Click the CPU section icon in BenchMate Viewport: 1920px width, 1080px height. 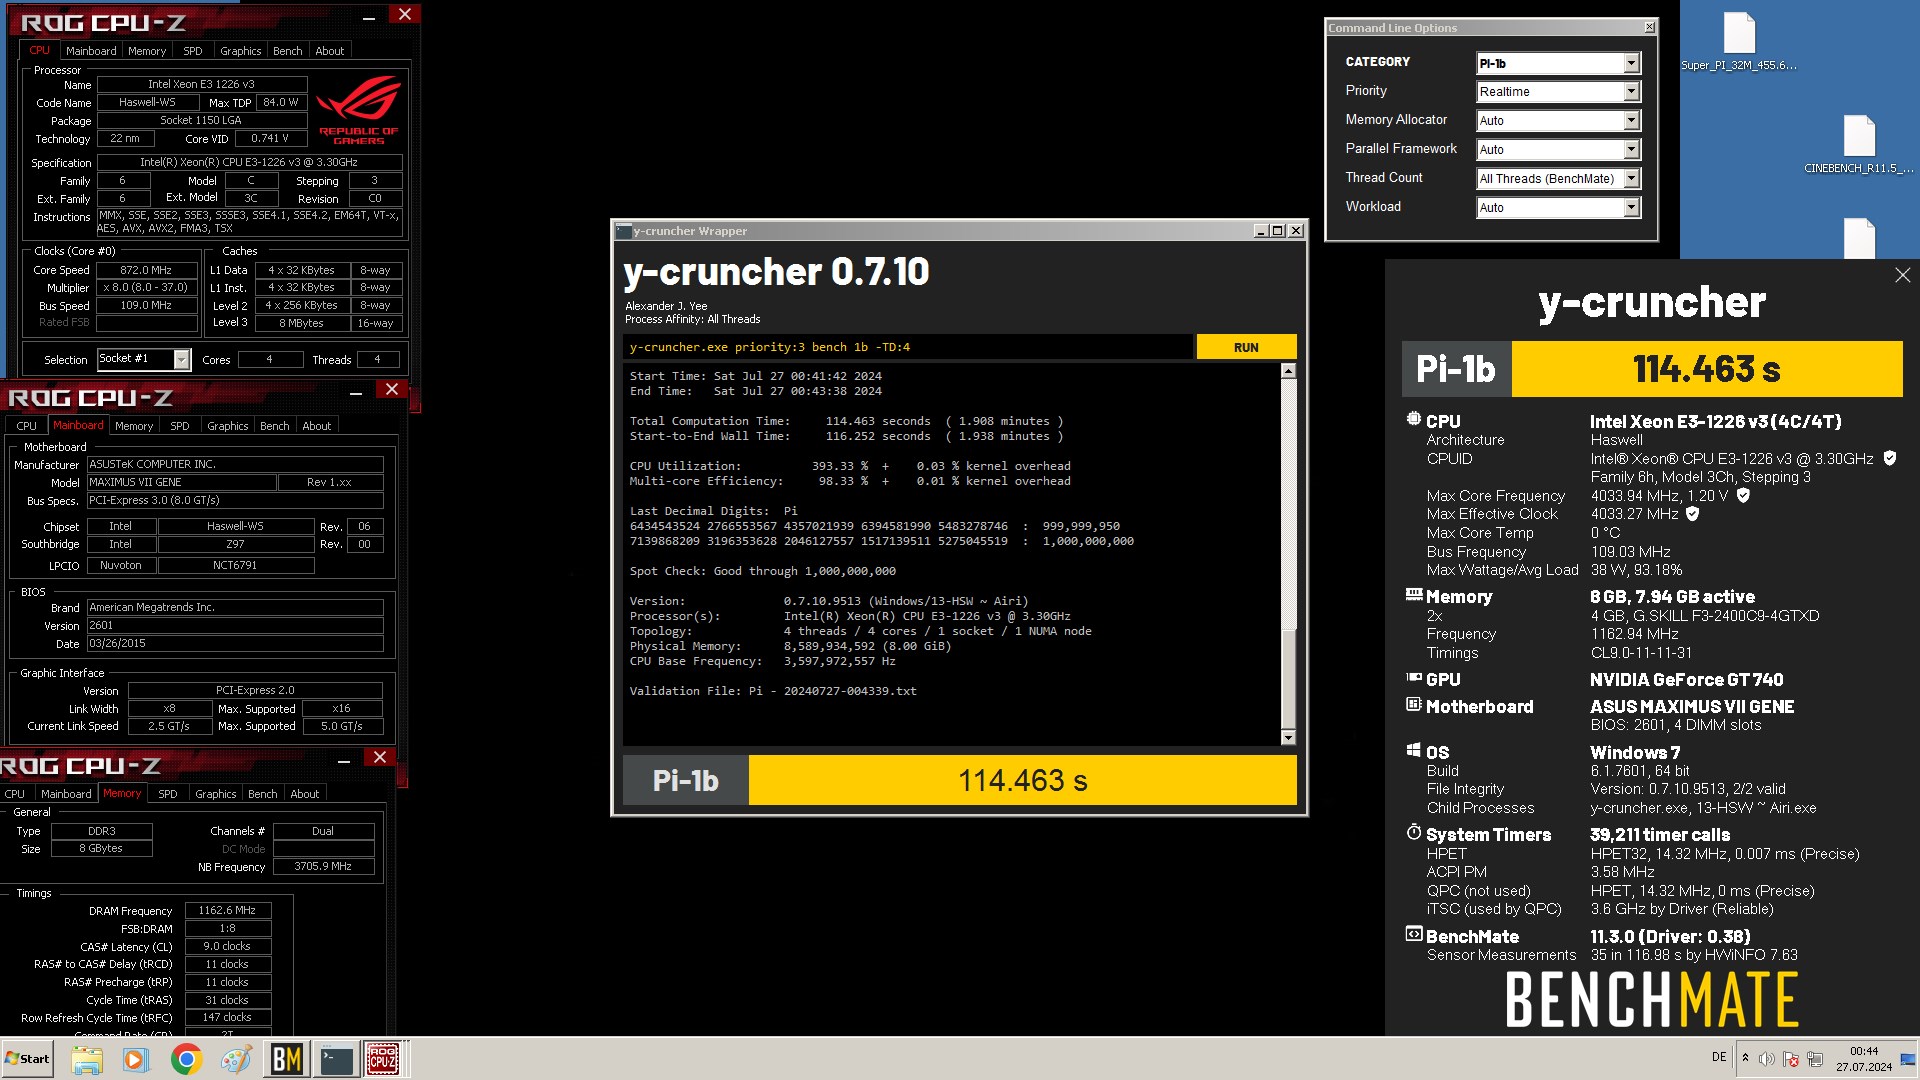[x=1413, y=420]
